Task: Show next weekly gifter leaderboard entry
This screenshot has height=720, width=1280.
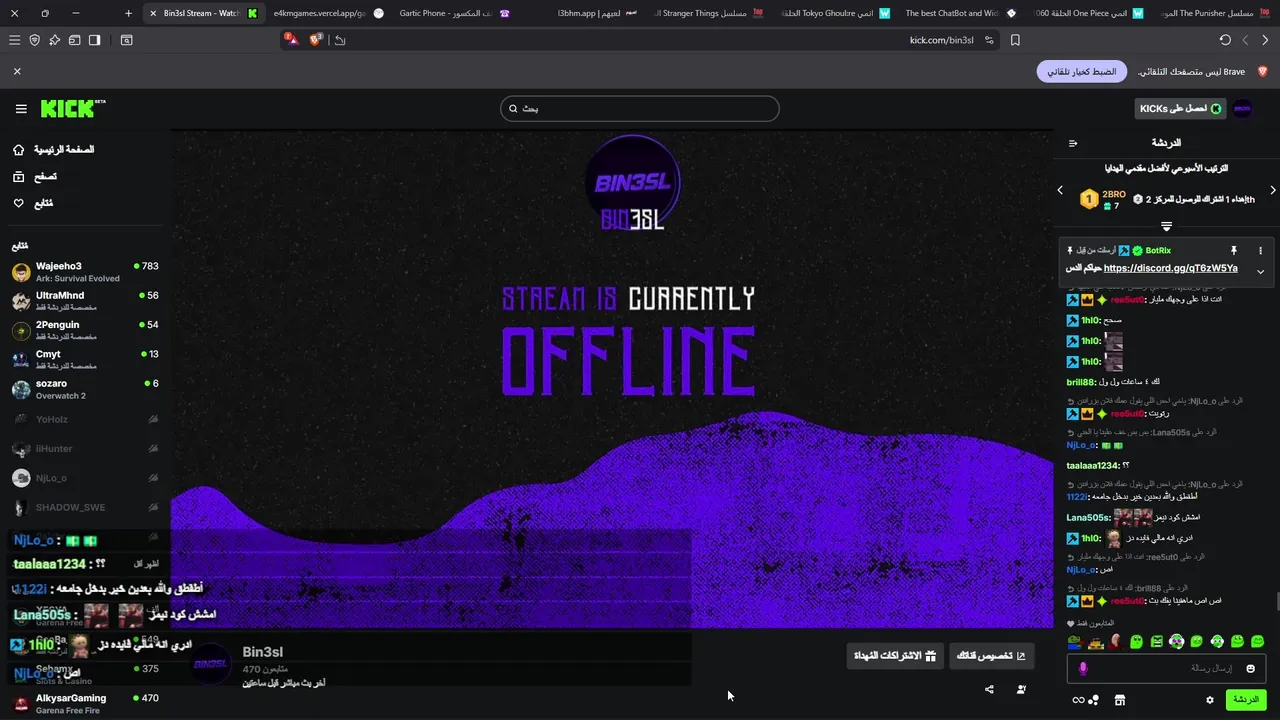Action: (1272, 190)
